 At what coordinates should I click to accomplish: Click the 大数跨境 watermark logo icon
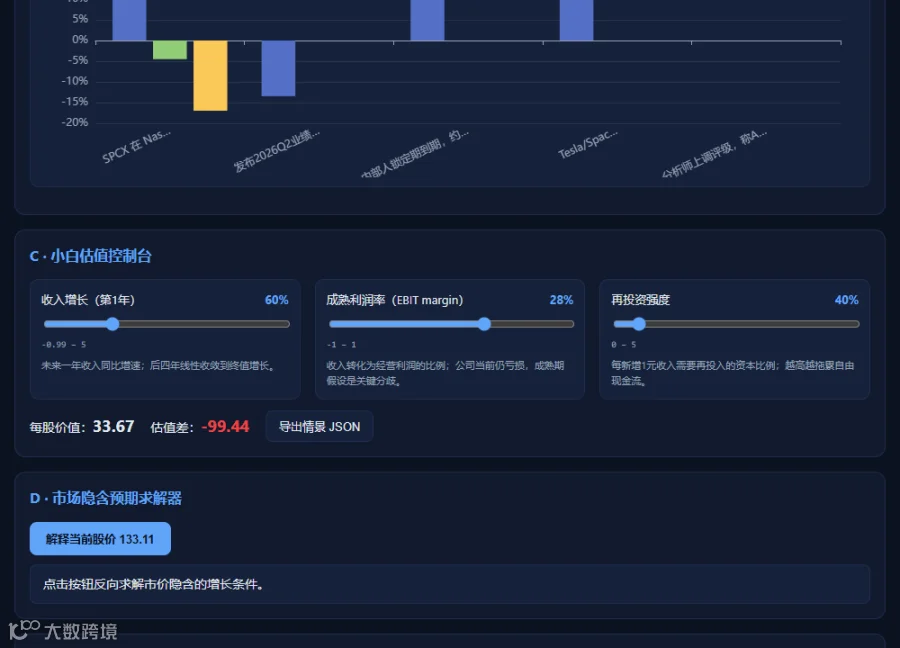pos(24,630)
